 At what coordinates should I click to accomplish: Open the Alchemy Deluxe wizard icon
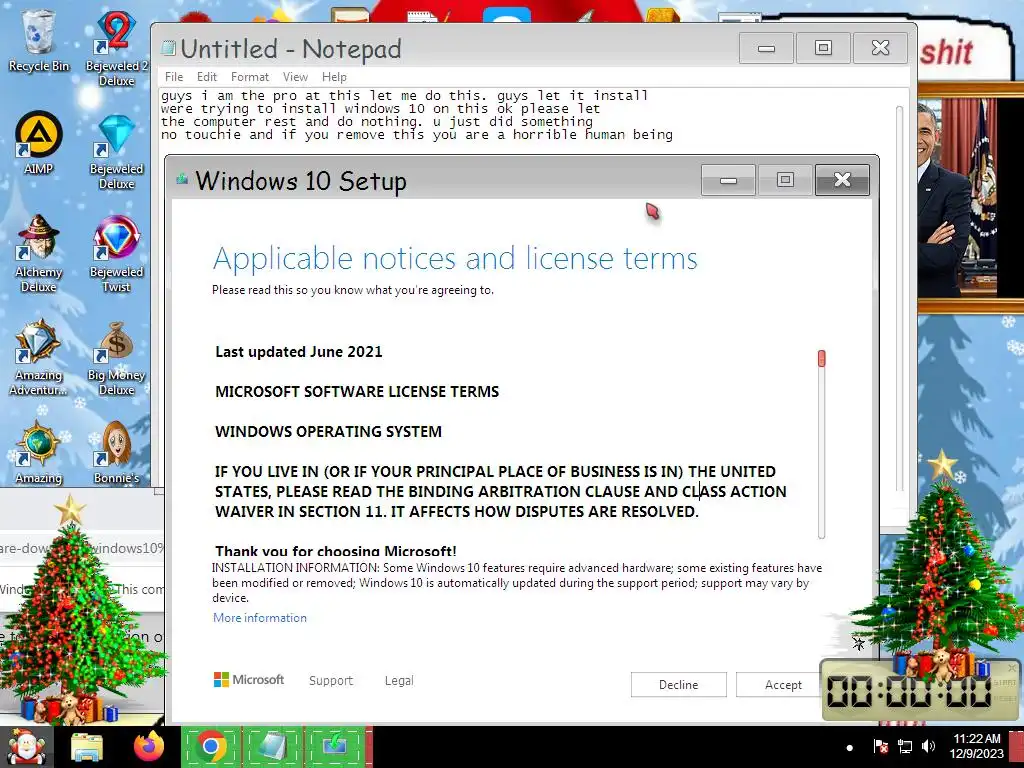coord(39,253)
